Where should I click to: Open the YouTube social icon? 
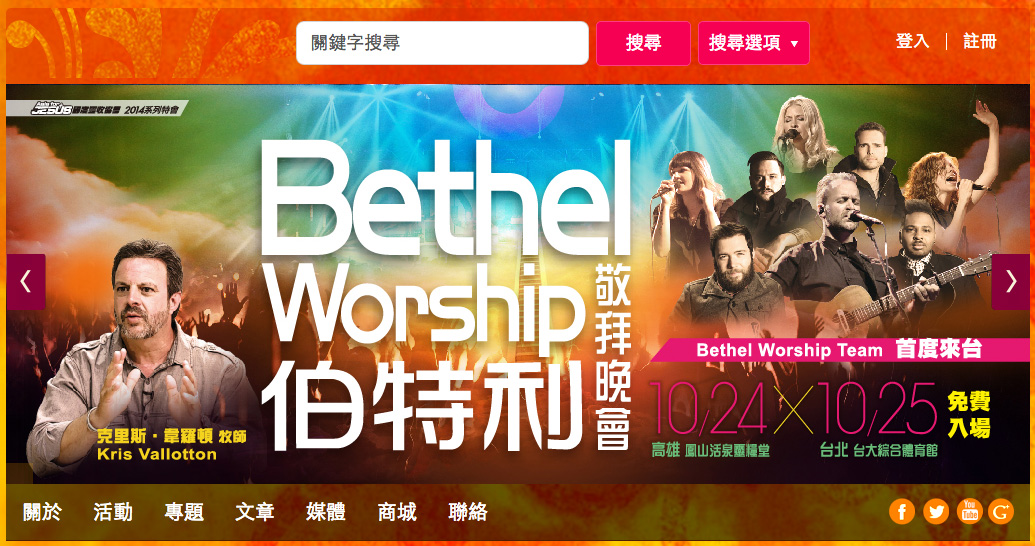[x=969, y=512]
